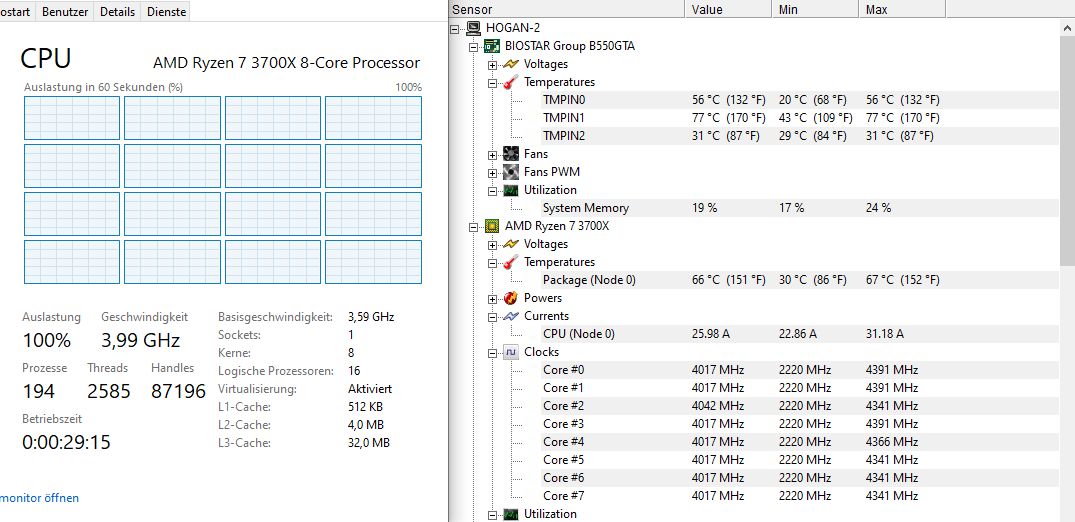Click the motherboard Utilization graph icon
This screenshot has height=522, width=1075.
(x=511, y=189)
